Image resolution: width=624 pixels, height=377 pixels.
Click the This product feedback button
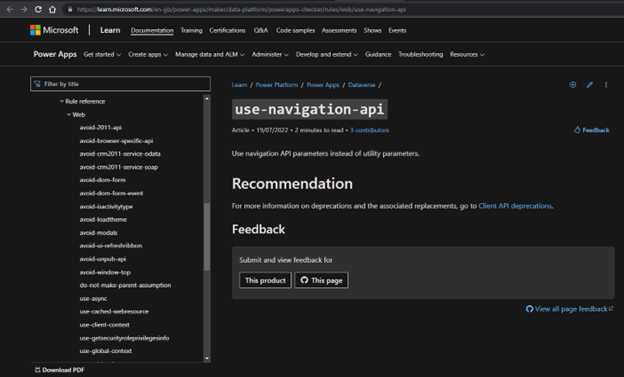[265, 280]
